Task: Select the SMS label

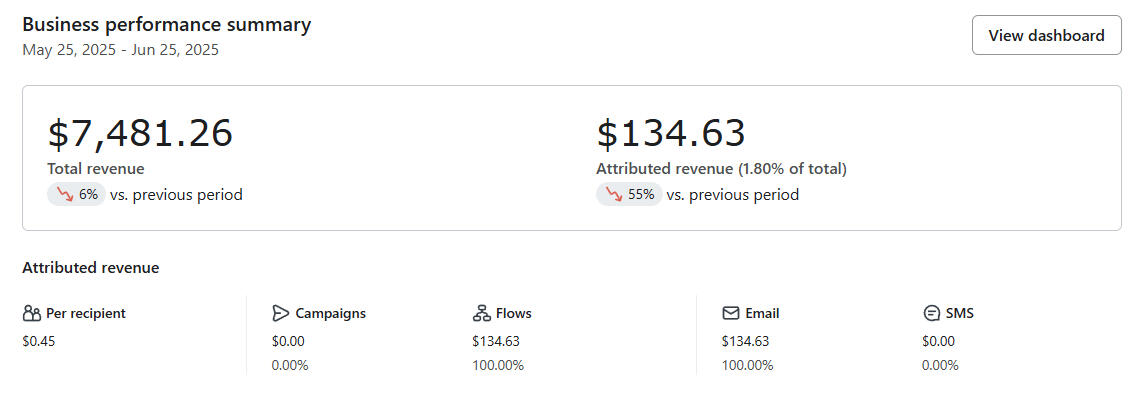Action: [959, 314]
